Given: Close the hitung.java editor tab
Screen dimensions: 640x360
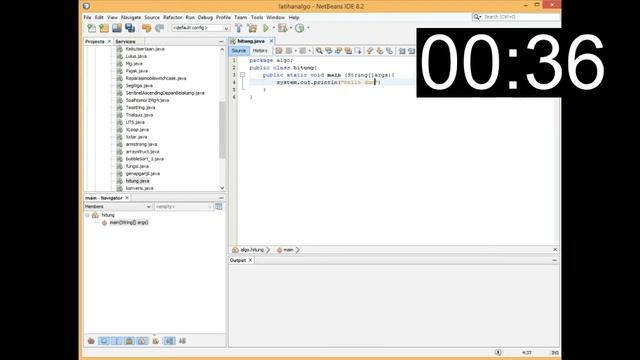Looking at the screenshot, I should pos(271,41).
